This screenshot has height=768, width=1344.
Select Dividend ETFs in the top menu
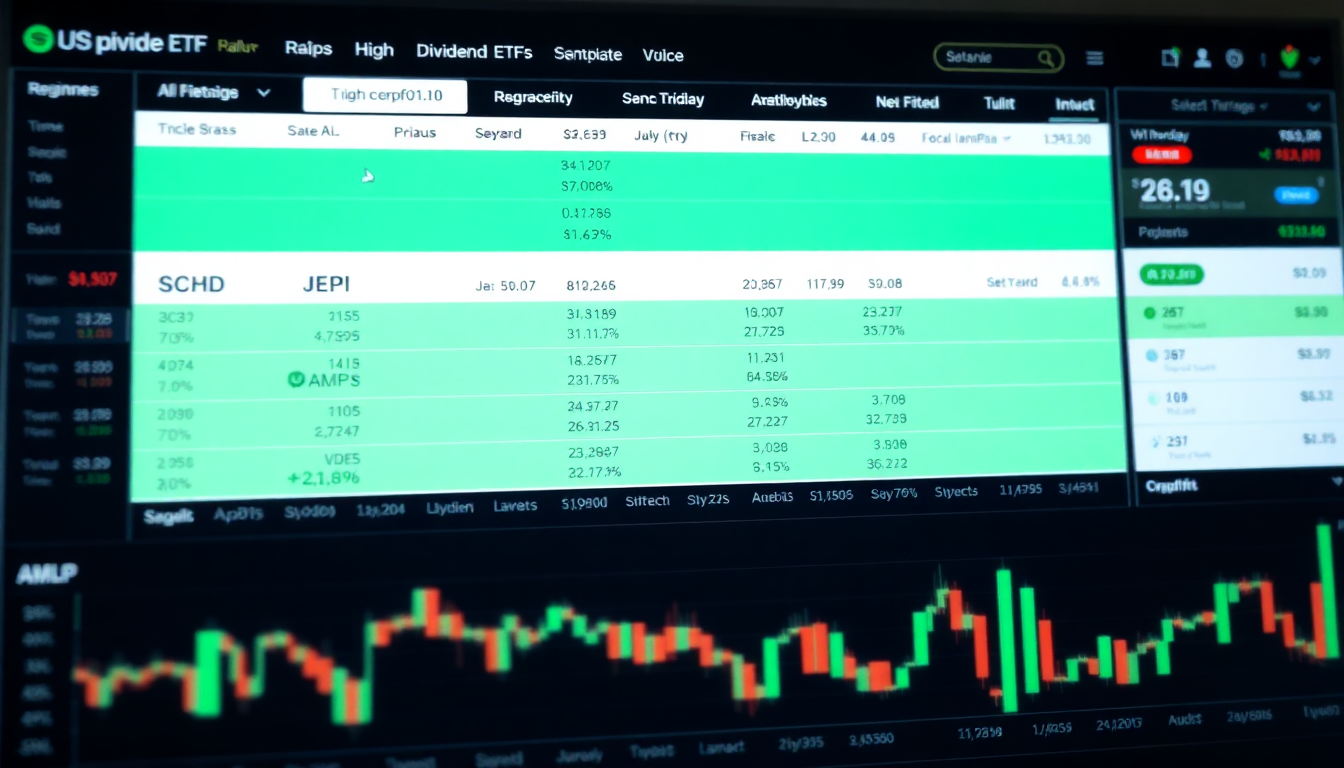pyautogui.click(x=473, y=51)
